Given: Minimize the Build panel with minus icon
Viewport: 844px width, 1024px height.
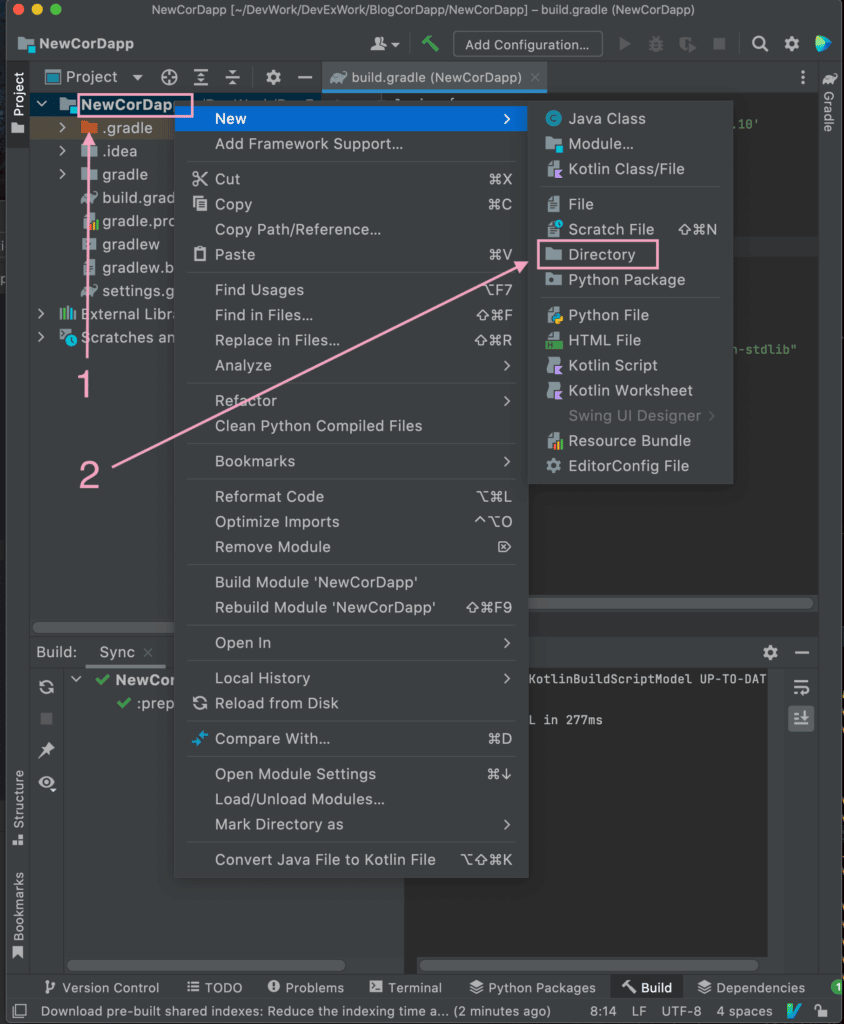Looking at the screenshot, I should pos(802,652).
